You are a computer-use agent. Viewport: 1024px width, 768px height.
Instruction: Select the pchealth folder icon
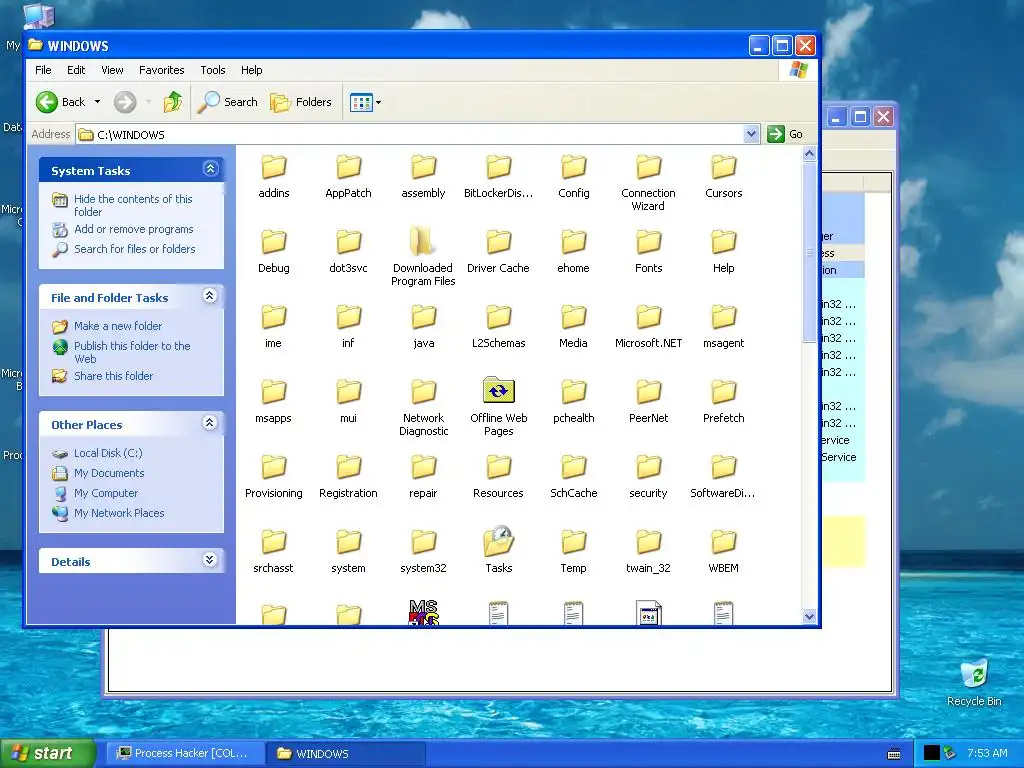pos(573,392)
